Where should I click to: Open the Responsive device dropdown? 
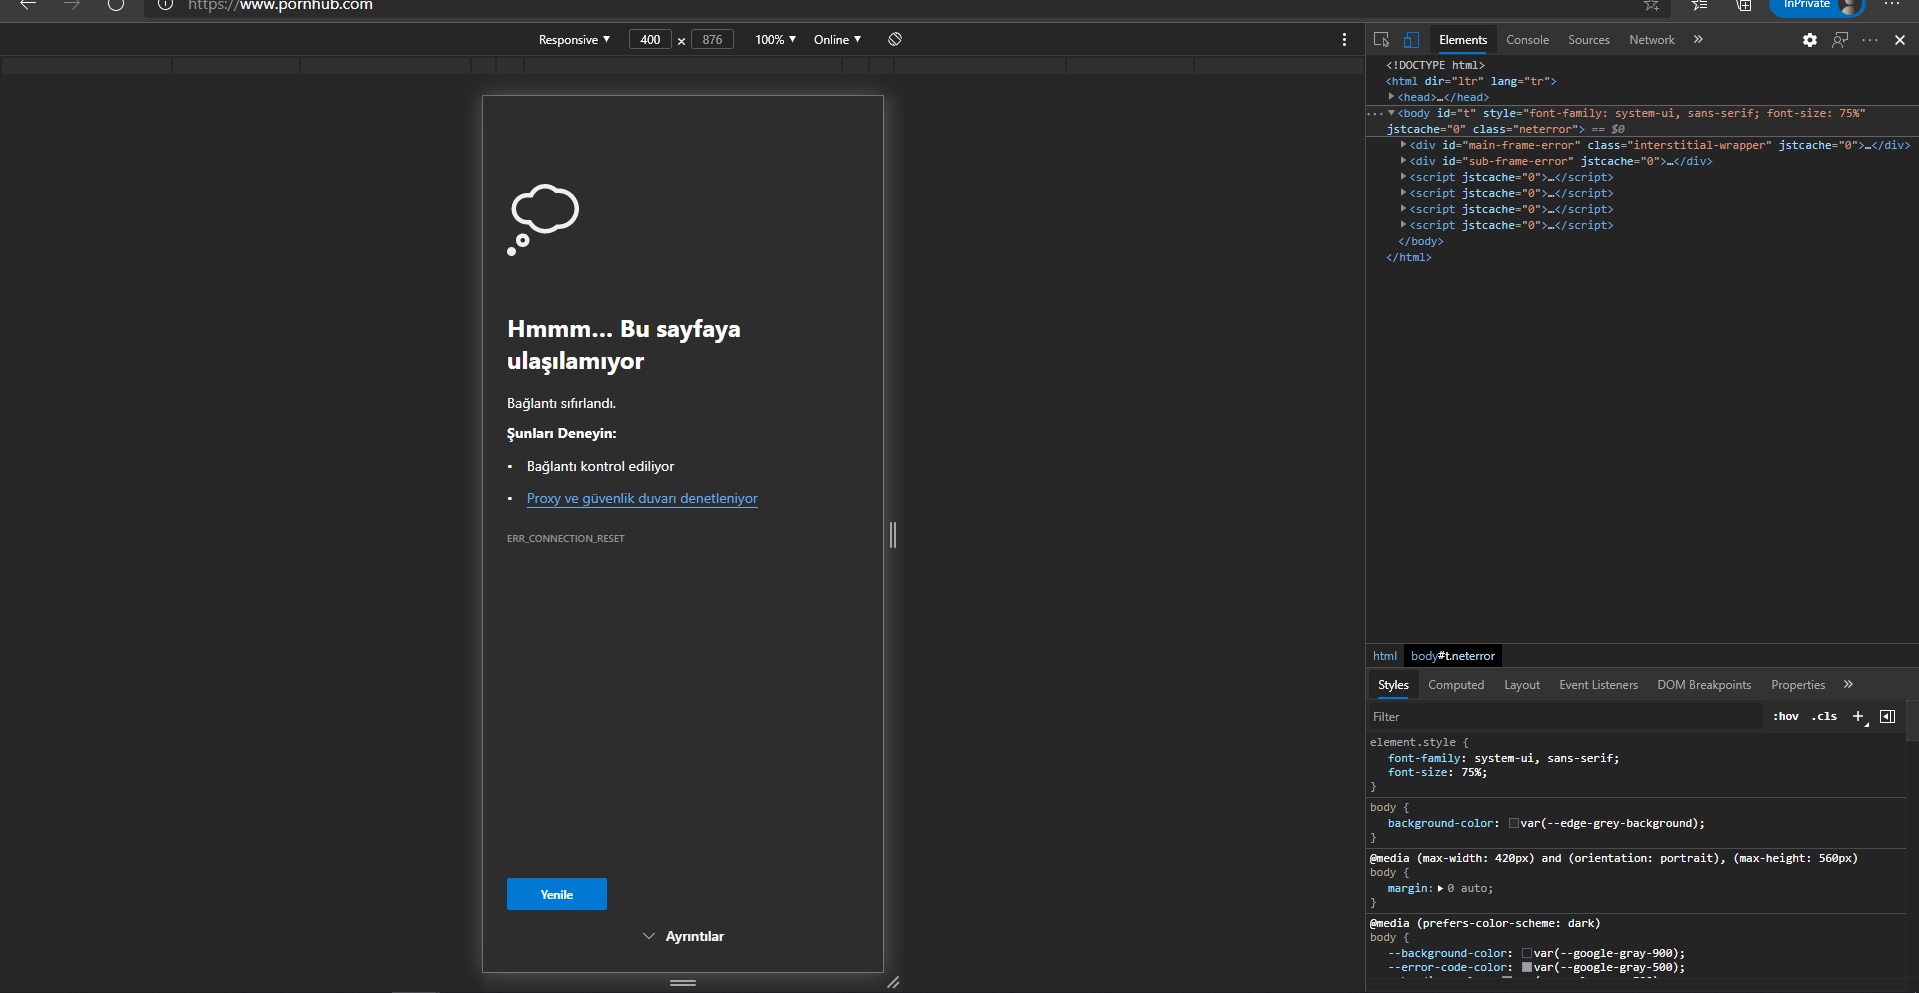pyautogui.click(x=574, y=40)
